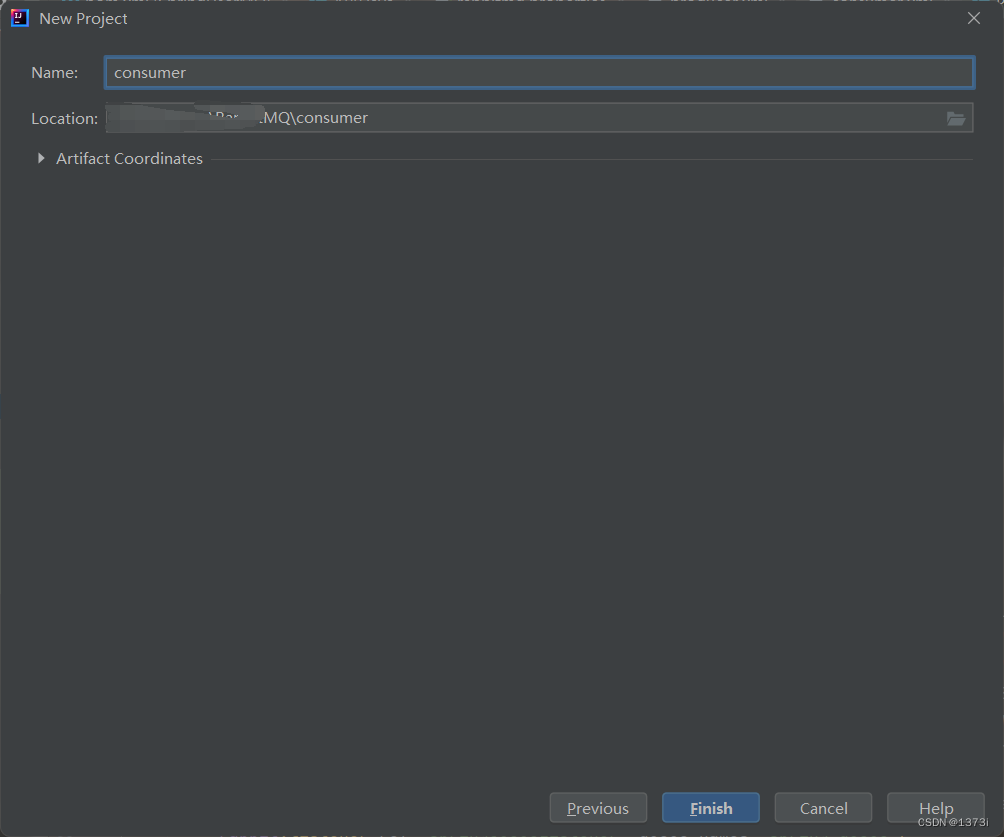The width and height of the screenshot is (1004, 837).
Task: Click Finish to create the project
Action: (x=711, y=808)
